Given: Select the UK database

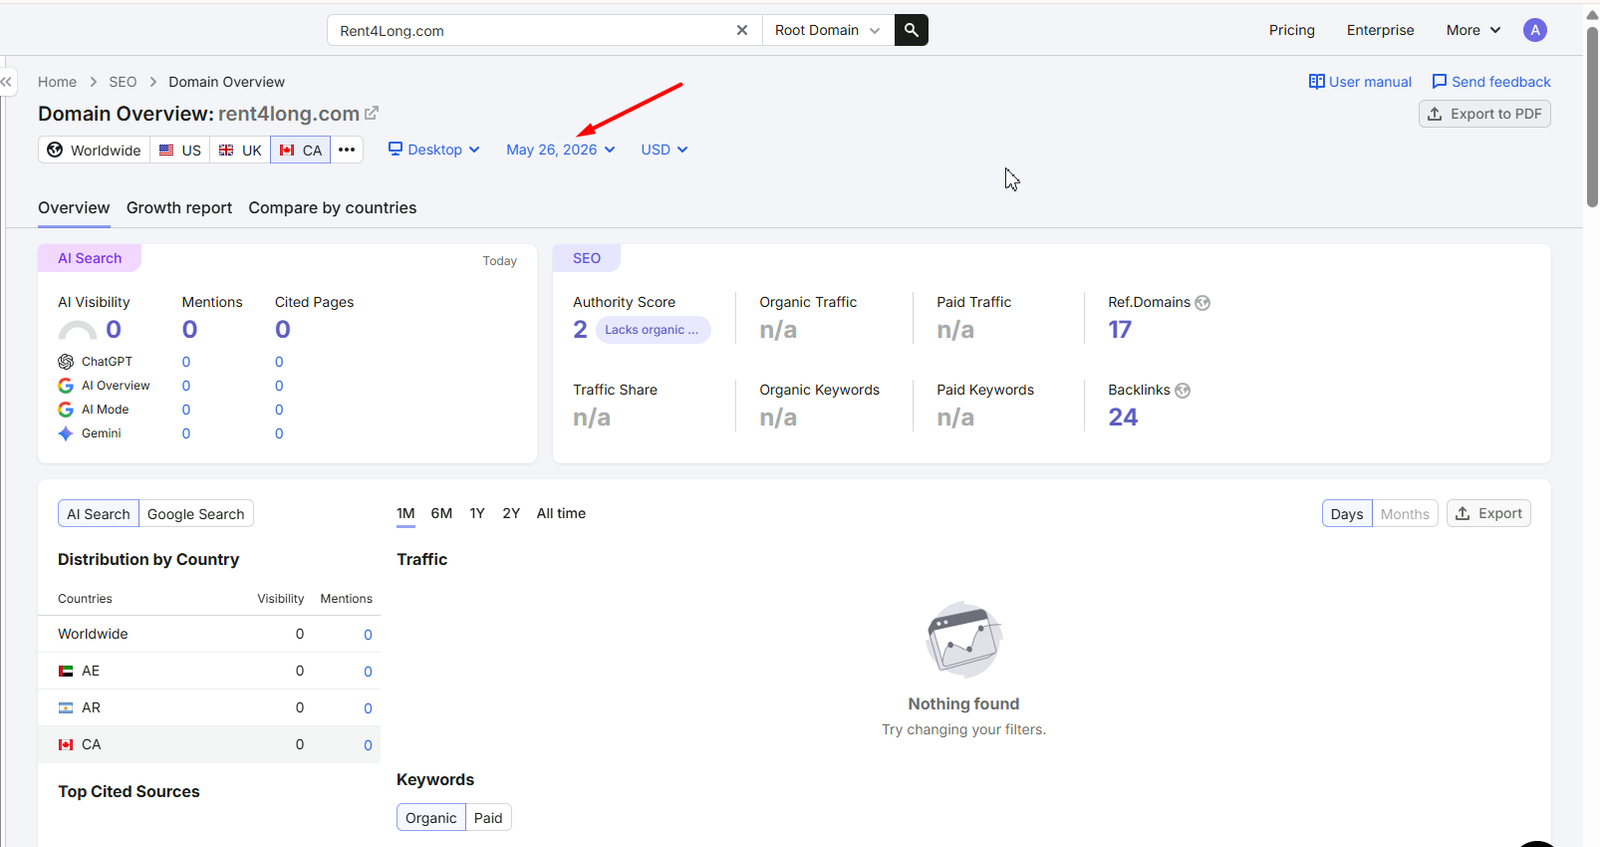Looking at the screenshot, I should click(x=240, y=150).
